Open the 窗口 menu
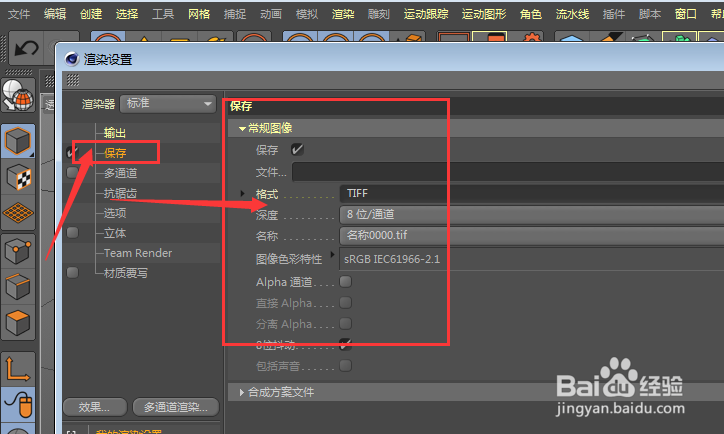The height and width of the screenshot is (434, 724). click(686, 14)
